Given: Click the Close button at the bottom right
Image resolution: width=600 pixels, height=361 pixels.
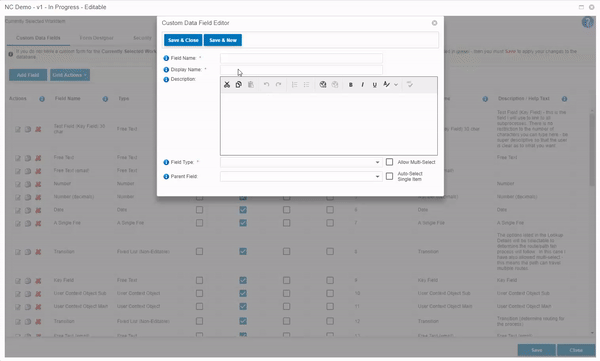Looking at the screenshot, I should 576,350.
